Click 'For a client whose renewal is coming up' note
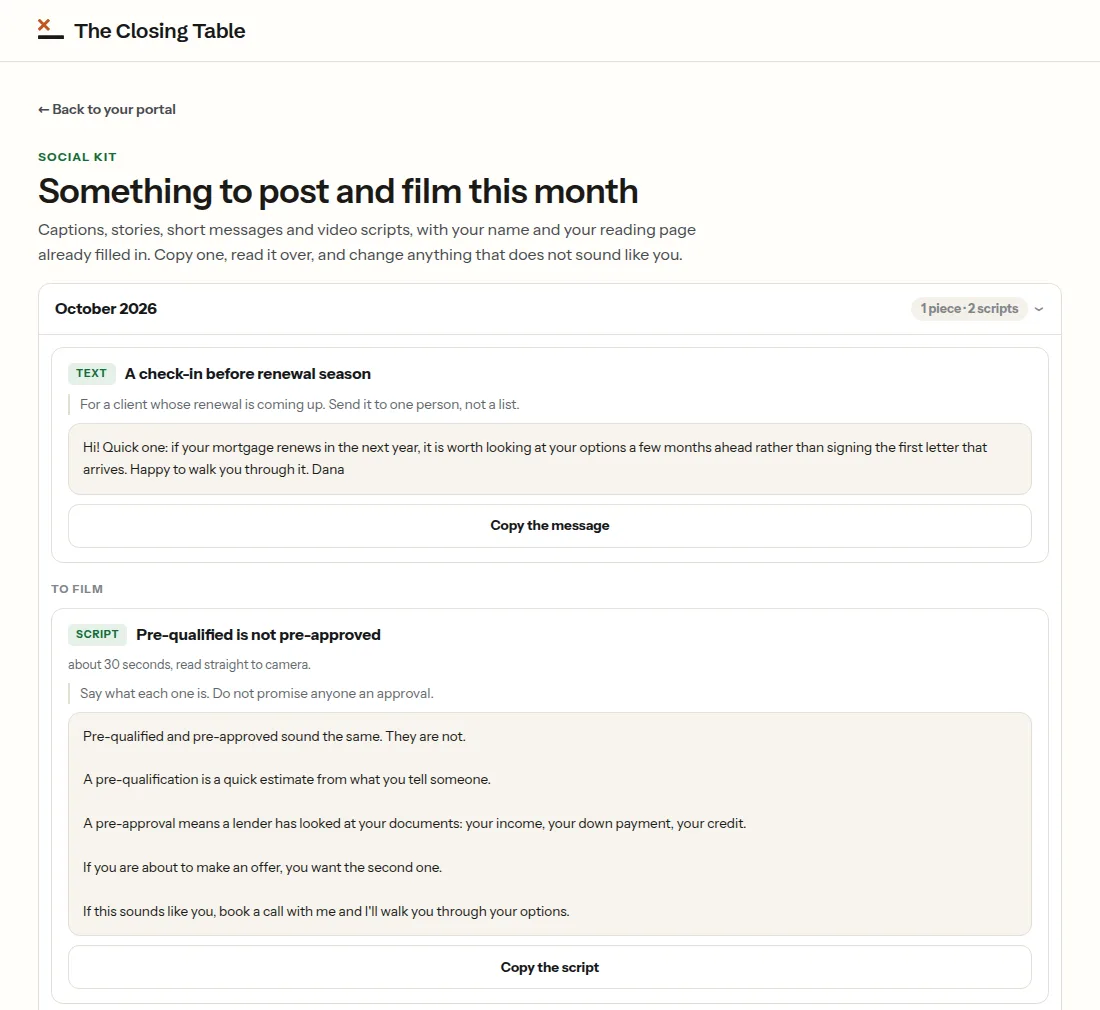Screen dimensions: 1100x1010 click(x=300, y=405)
